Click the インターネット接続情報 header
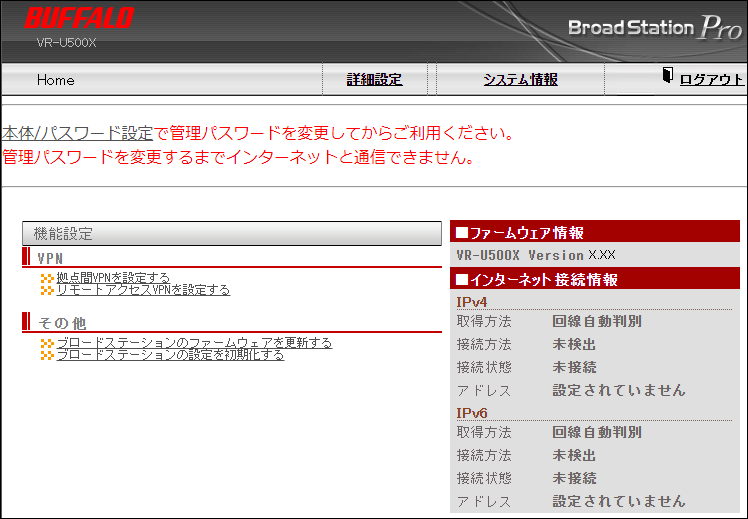The width and height of the screenshot is (748, 519). pos(595,279)
